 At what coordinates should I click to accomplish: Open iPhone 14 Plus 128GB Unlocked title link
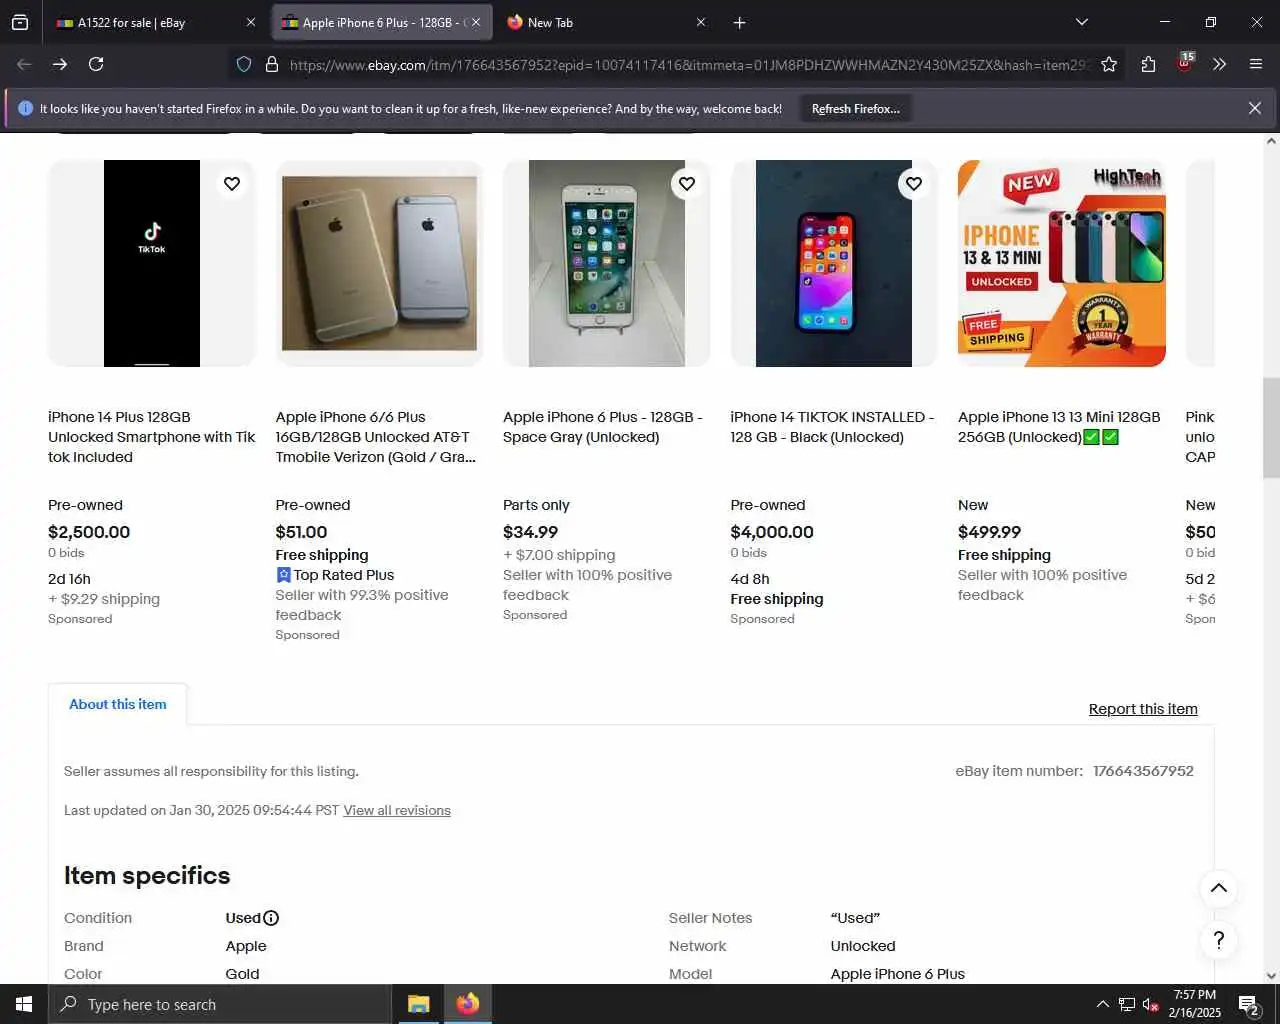(x=152, y=437)
